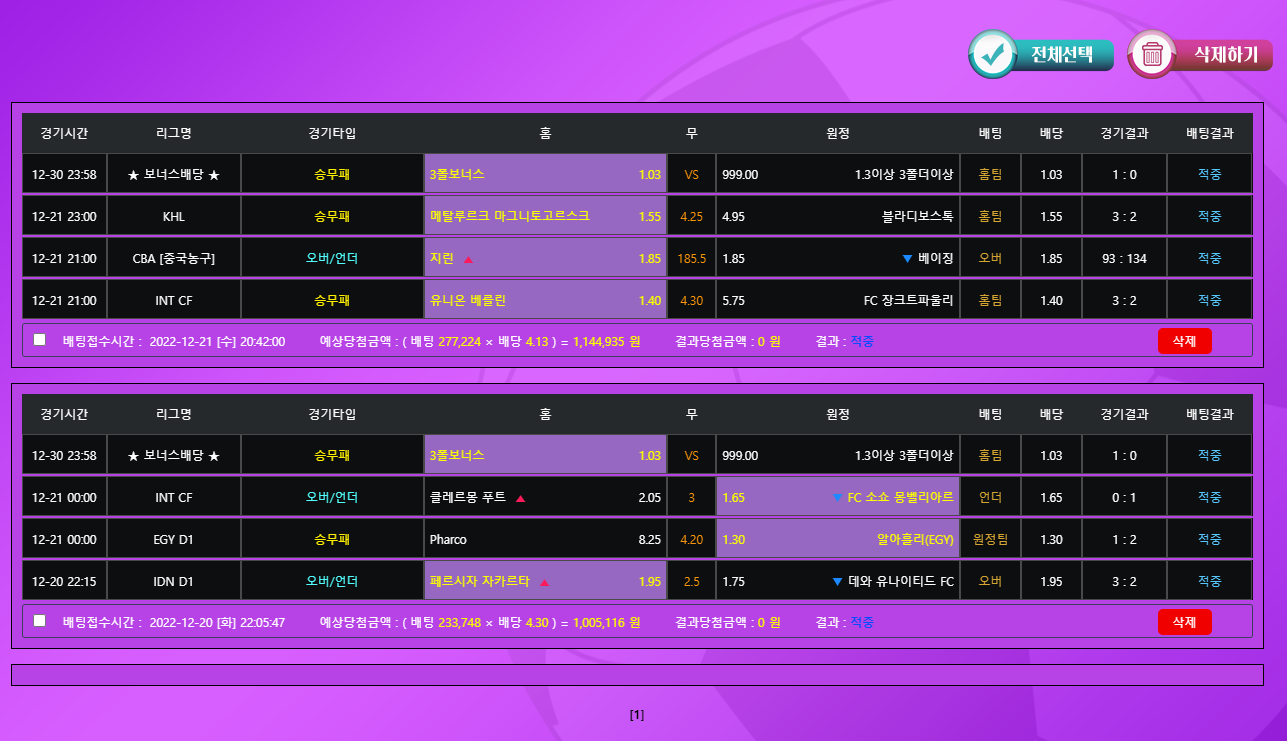Screen dimensions: 1287x741
Task: Click red up arrow next to 지린
Action: 468,259
